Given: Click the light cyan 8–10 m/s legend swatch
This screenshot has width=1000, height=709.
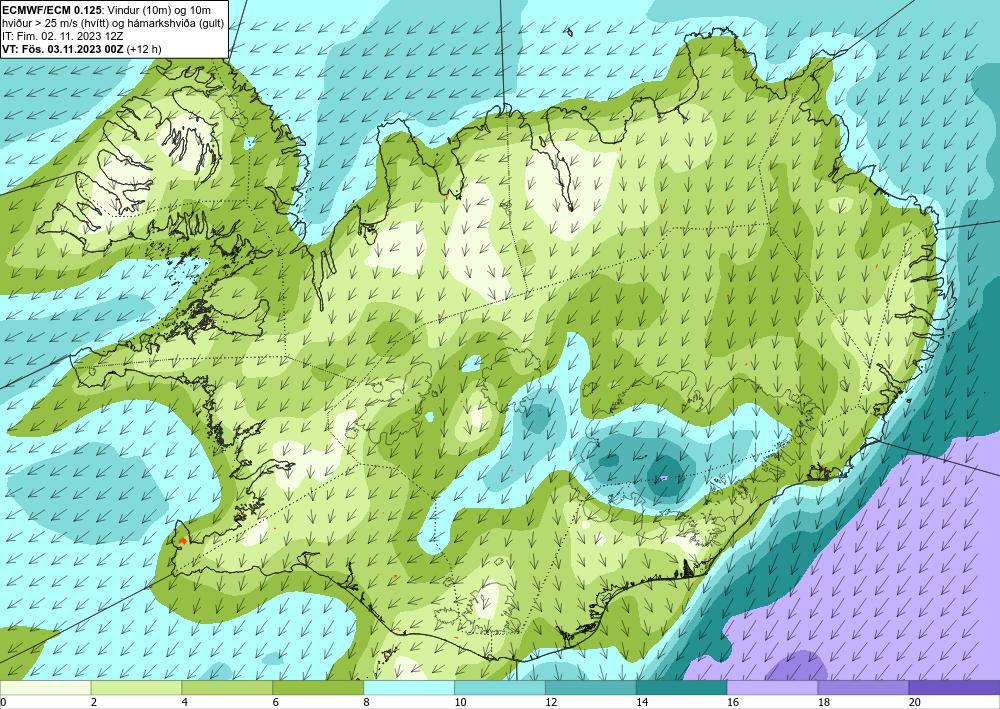Looking at the screenshot, I should (409, 688).
